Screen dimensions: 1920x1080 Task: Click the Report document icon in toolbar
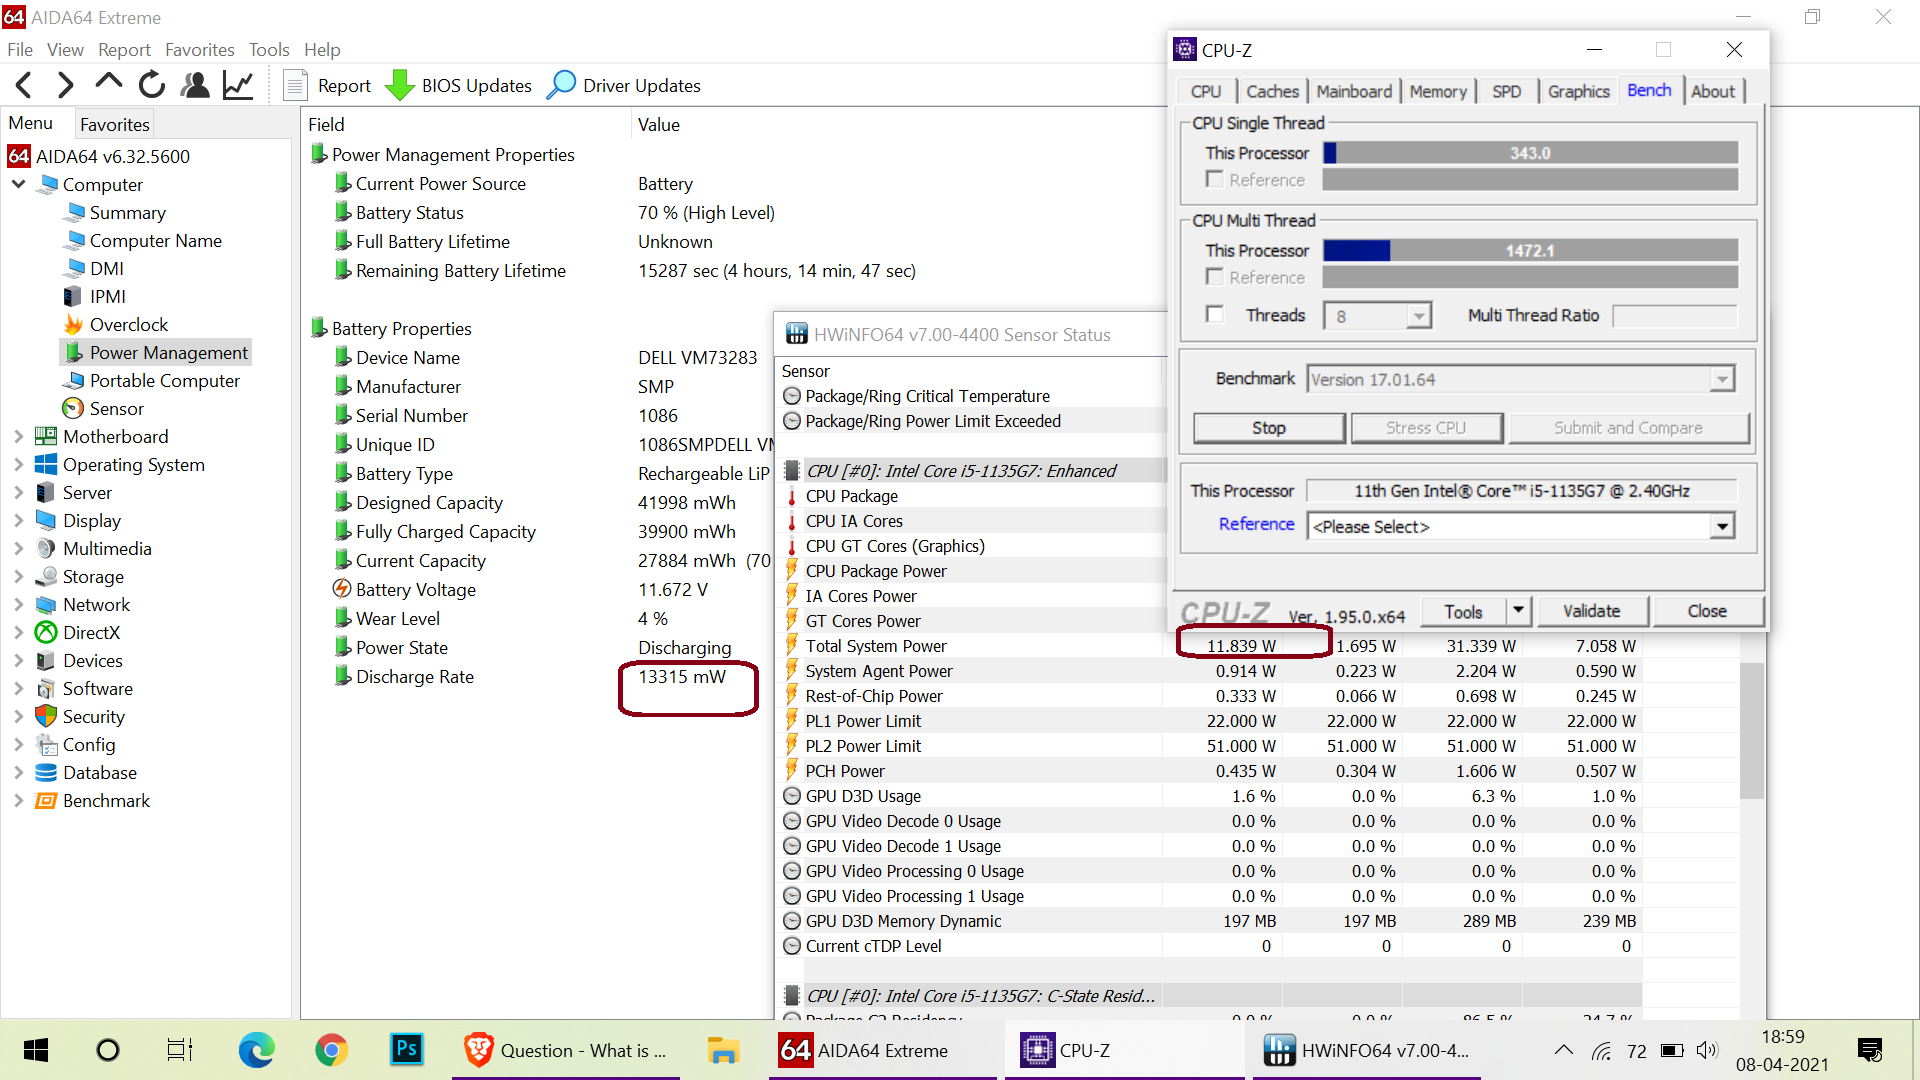pos(295,86)
